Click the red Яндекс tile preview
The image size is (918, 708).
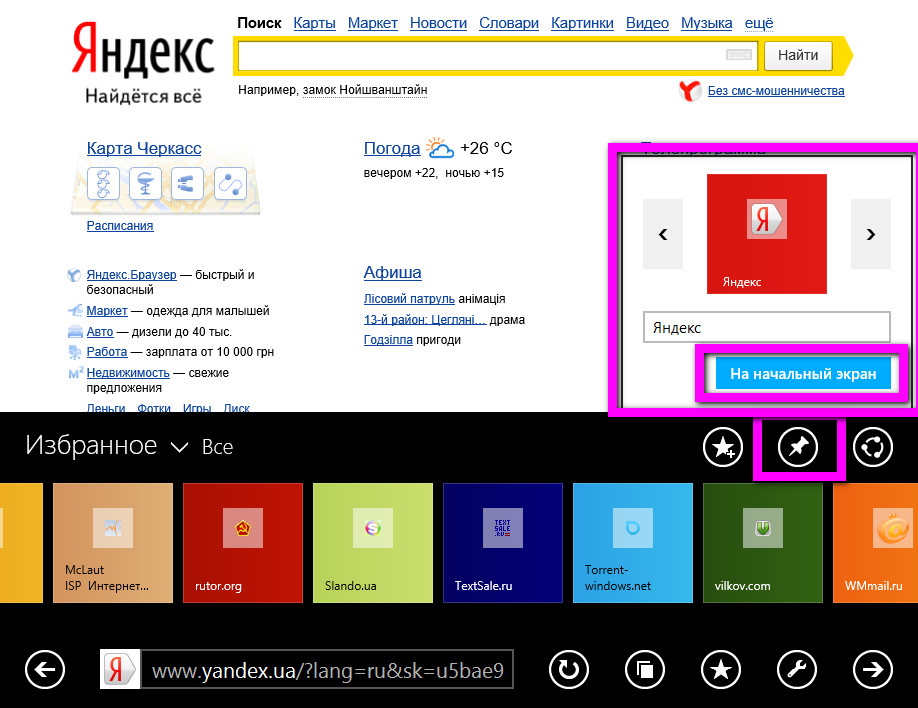point(767,234)
